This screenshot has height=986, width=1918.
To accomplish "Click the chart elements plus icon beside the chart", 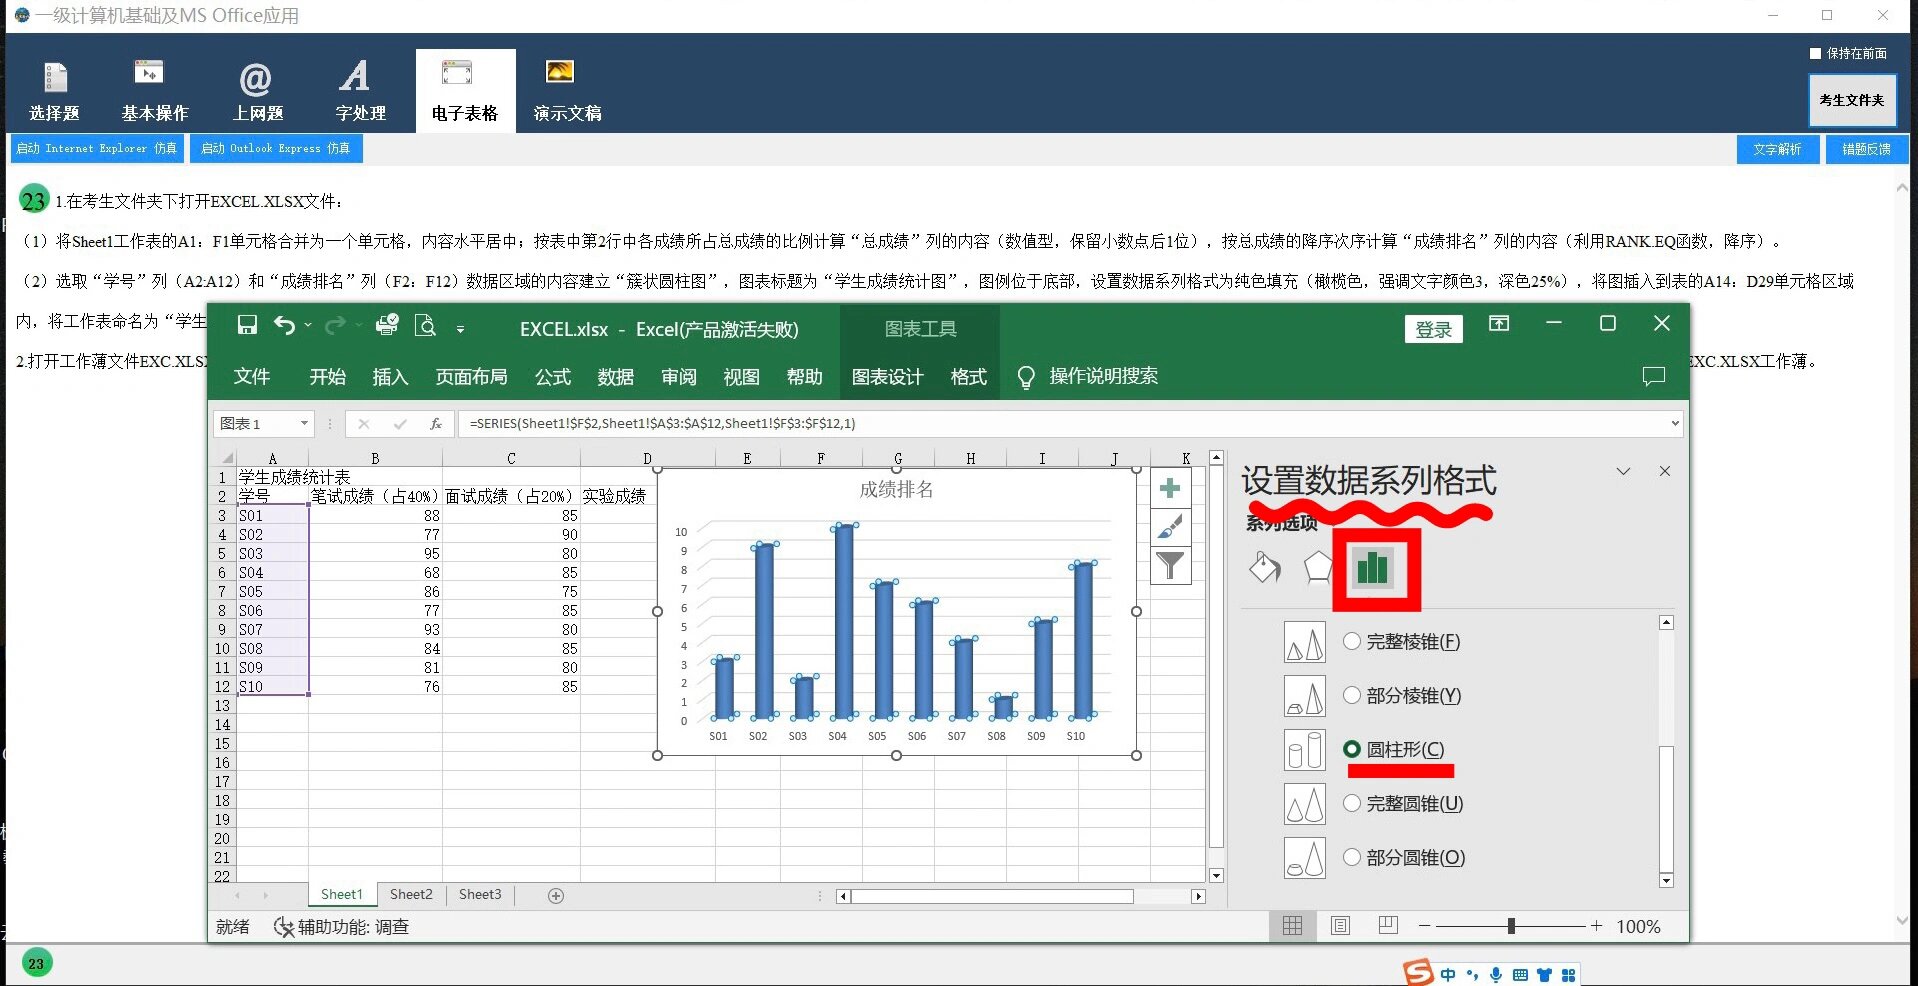I will pos(1170,489).
